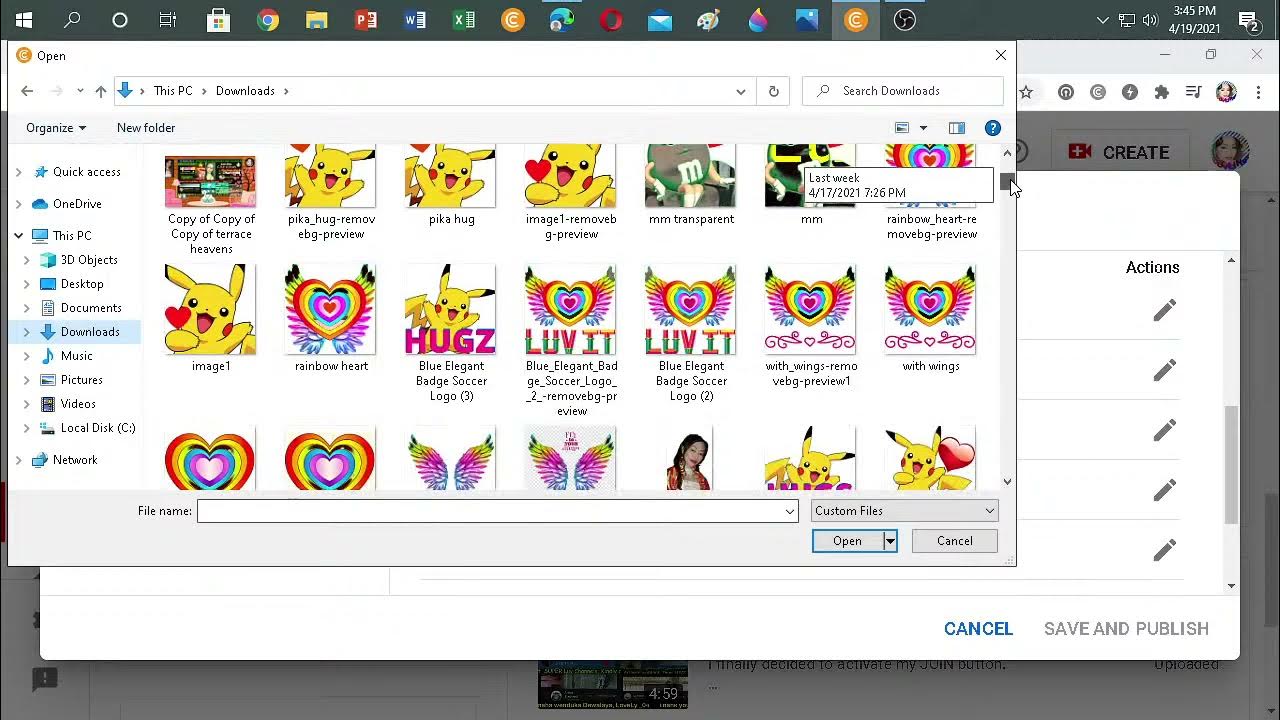Expand the Network tree node
The width and height of the screenshot is (1280, 720).
(18, 460)
